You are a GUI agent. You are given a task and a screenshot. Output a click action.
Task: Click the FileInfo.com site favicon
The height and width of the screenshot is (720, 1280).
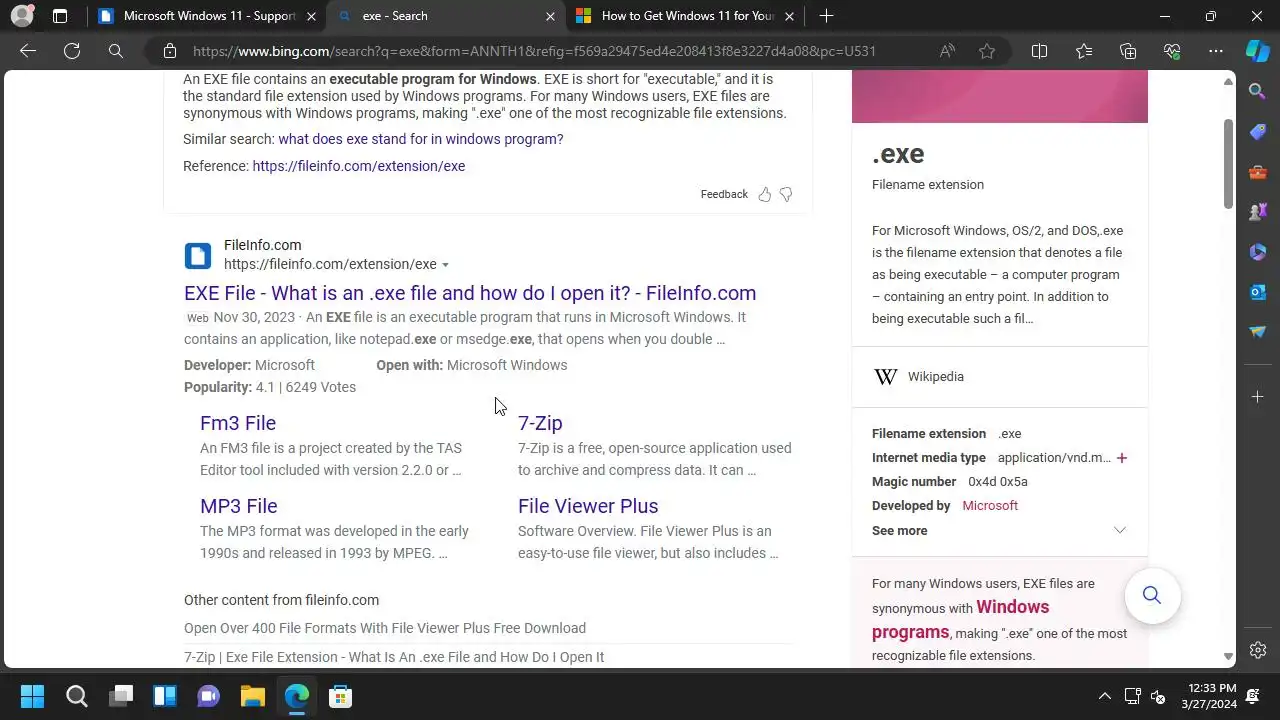[198, 256]
